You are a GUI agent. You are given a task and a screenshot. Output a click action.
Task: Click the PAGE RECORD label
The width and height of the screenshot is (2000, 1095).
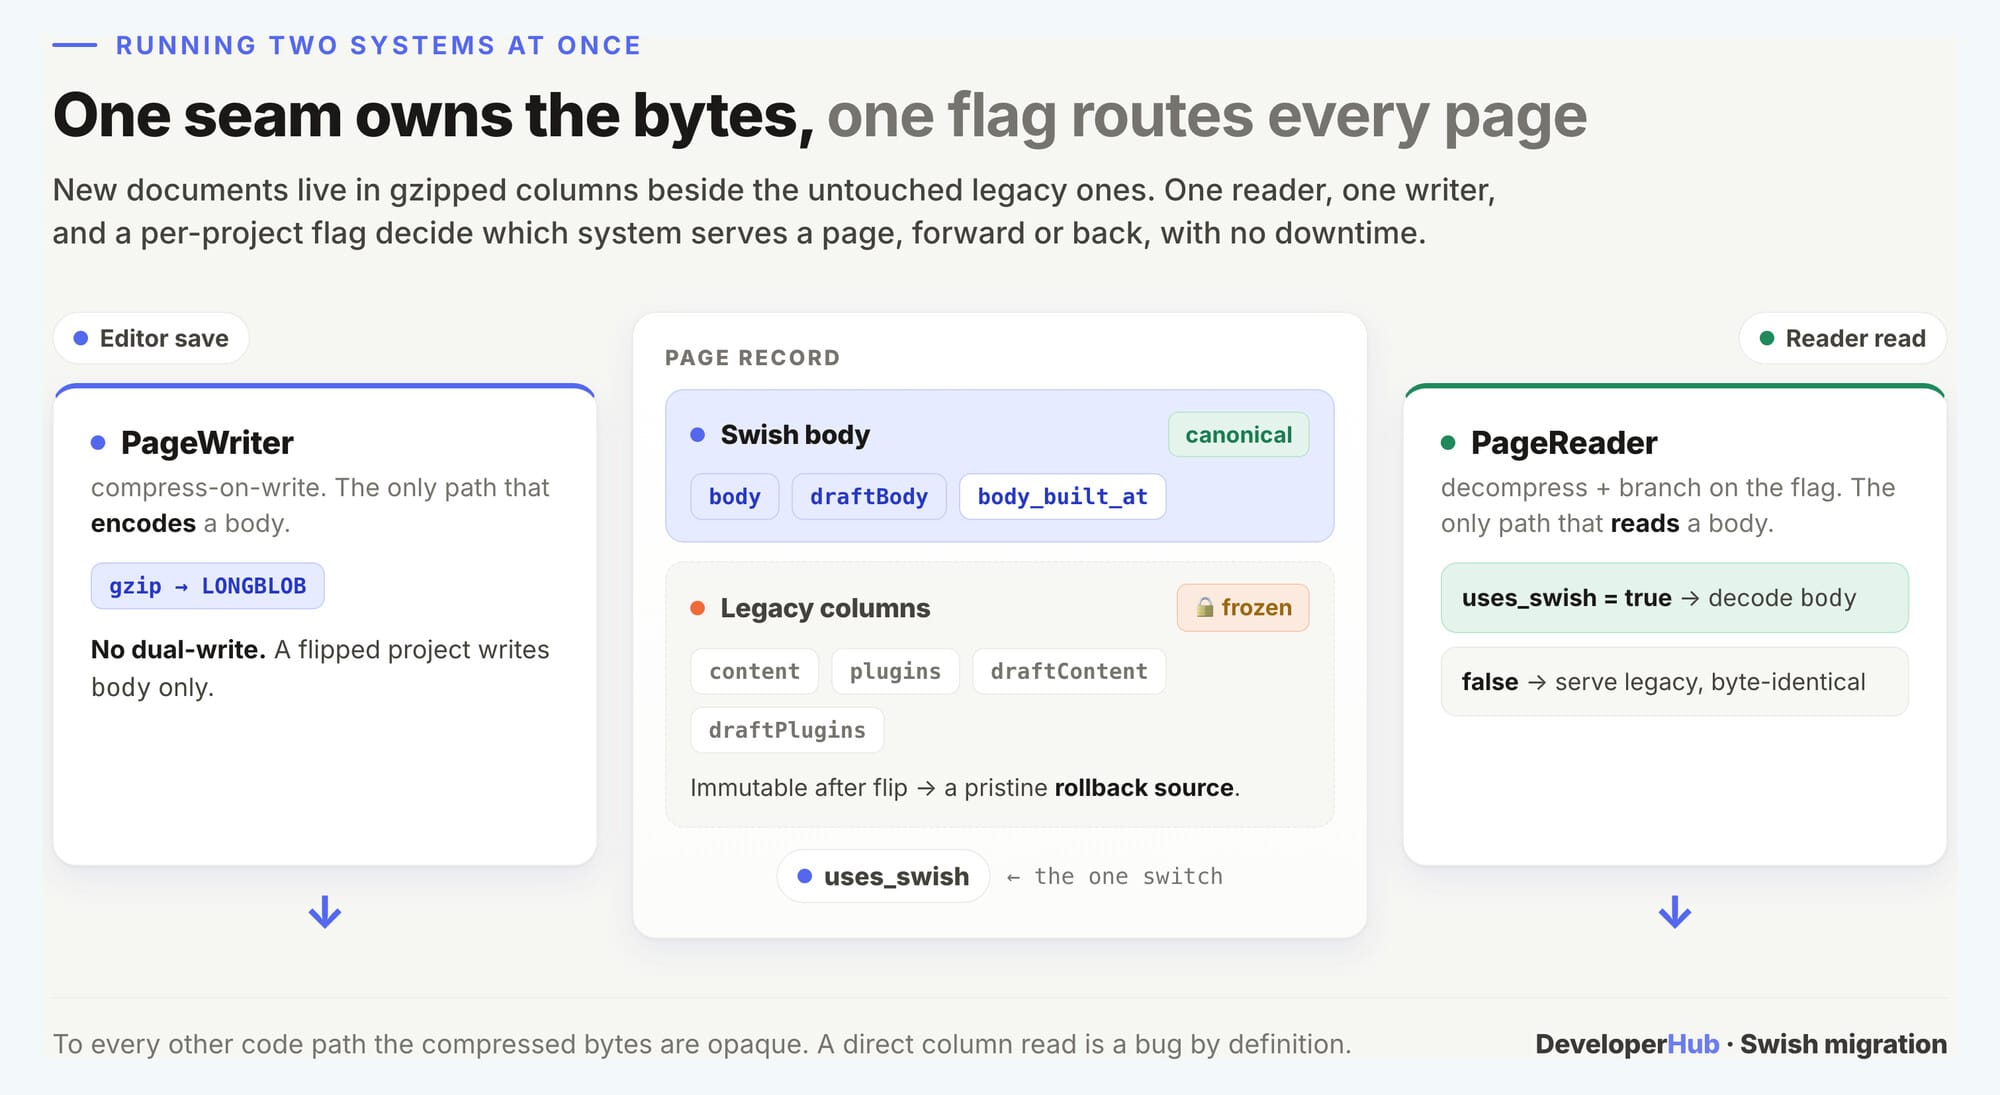[x=753, y=357]
